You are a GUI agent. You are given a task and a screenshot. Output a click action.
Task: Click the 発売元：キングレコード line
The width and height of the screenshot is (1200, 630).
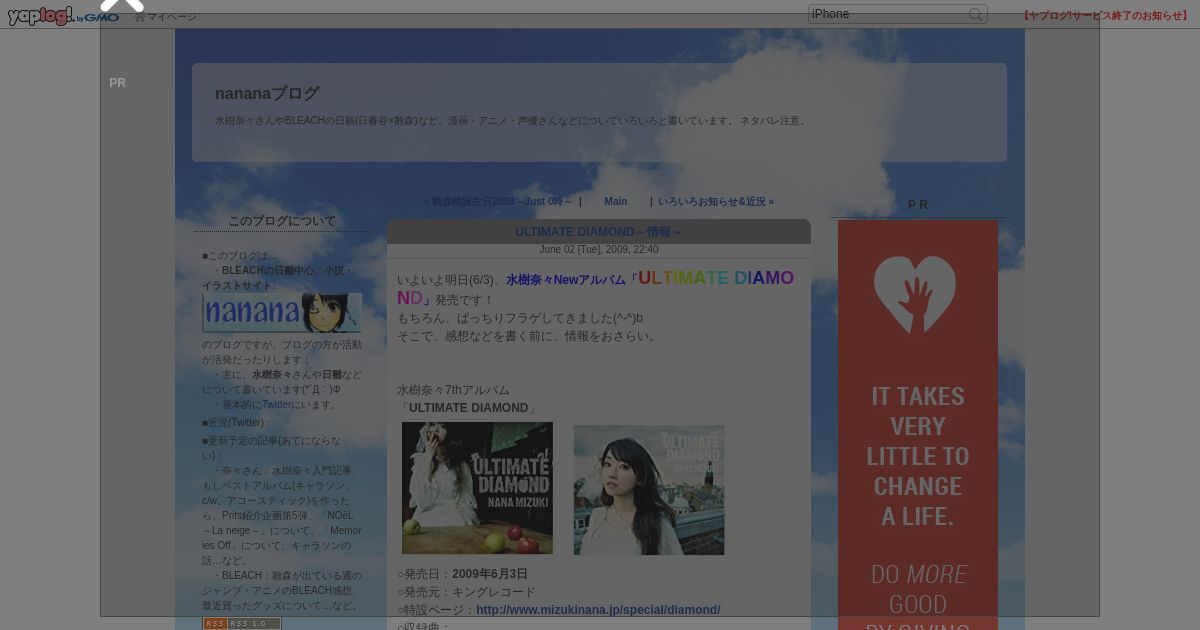pos(466,592)
